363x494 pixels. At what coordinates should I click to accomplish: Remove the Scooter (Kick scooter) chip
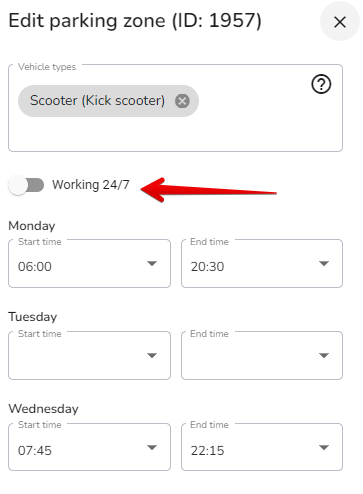click(x=182, y=101)
